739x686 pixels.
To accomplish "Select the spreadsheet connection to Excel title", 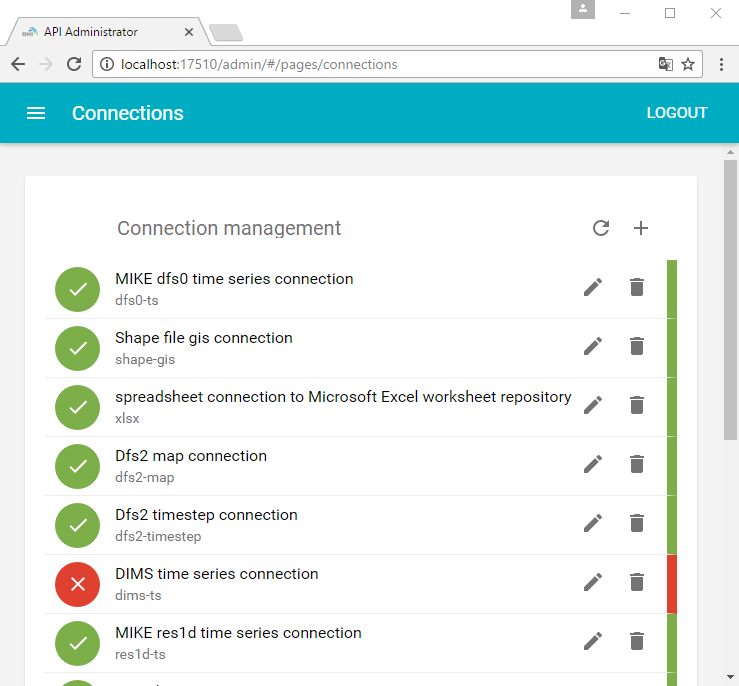I will tap(343, 397).
